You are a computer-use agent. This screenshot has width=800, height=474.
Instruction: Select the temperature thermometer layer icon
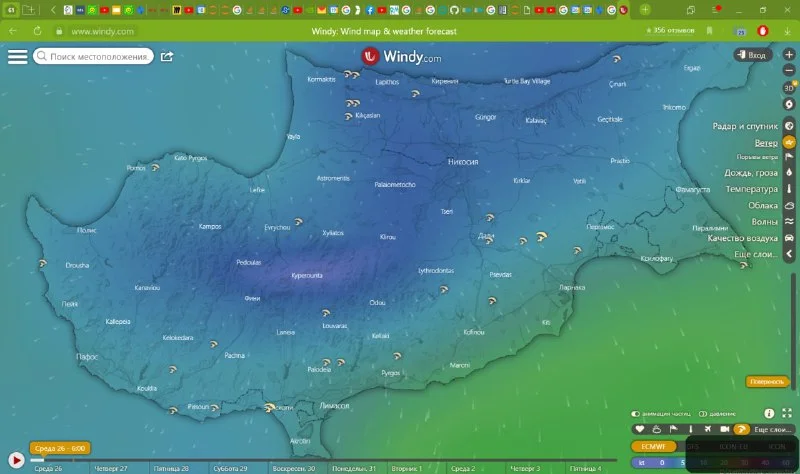[x=789, y=189]
